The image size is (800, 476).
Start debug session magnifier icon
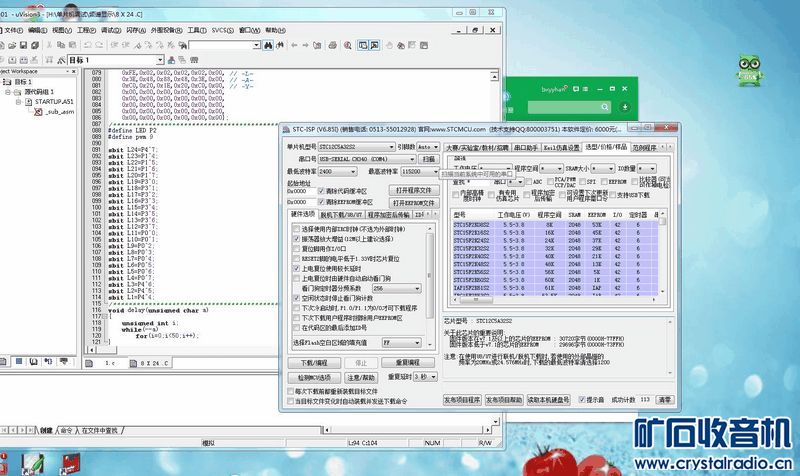tap(347, 45)
